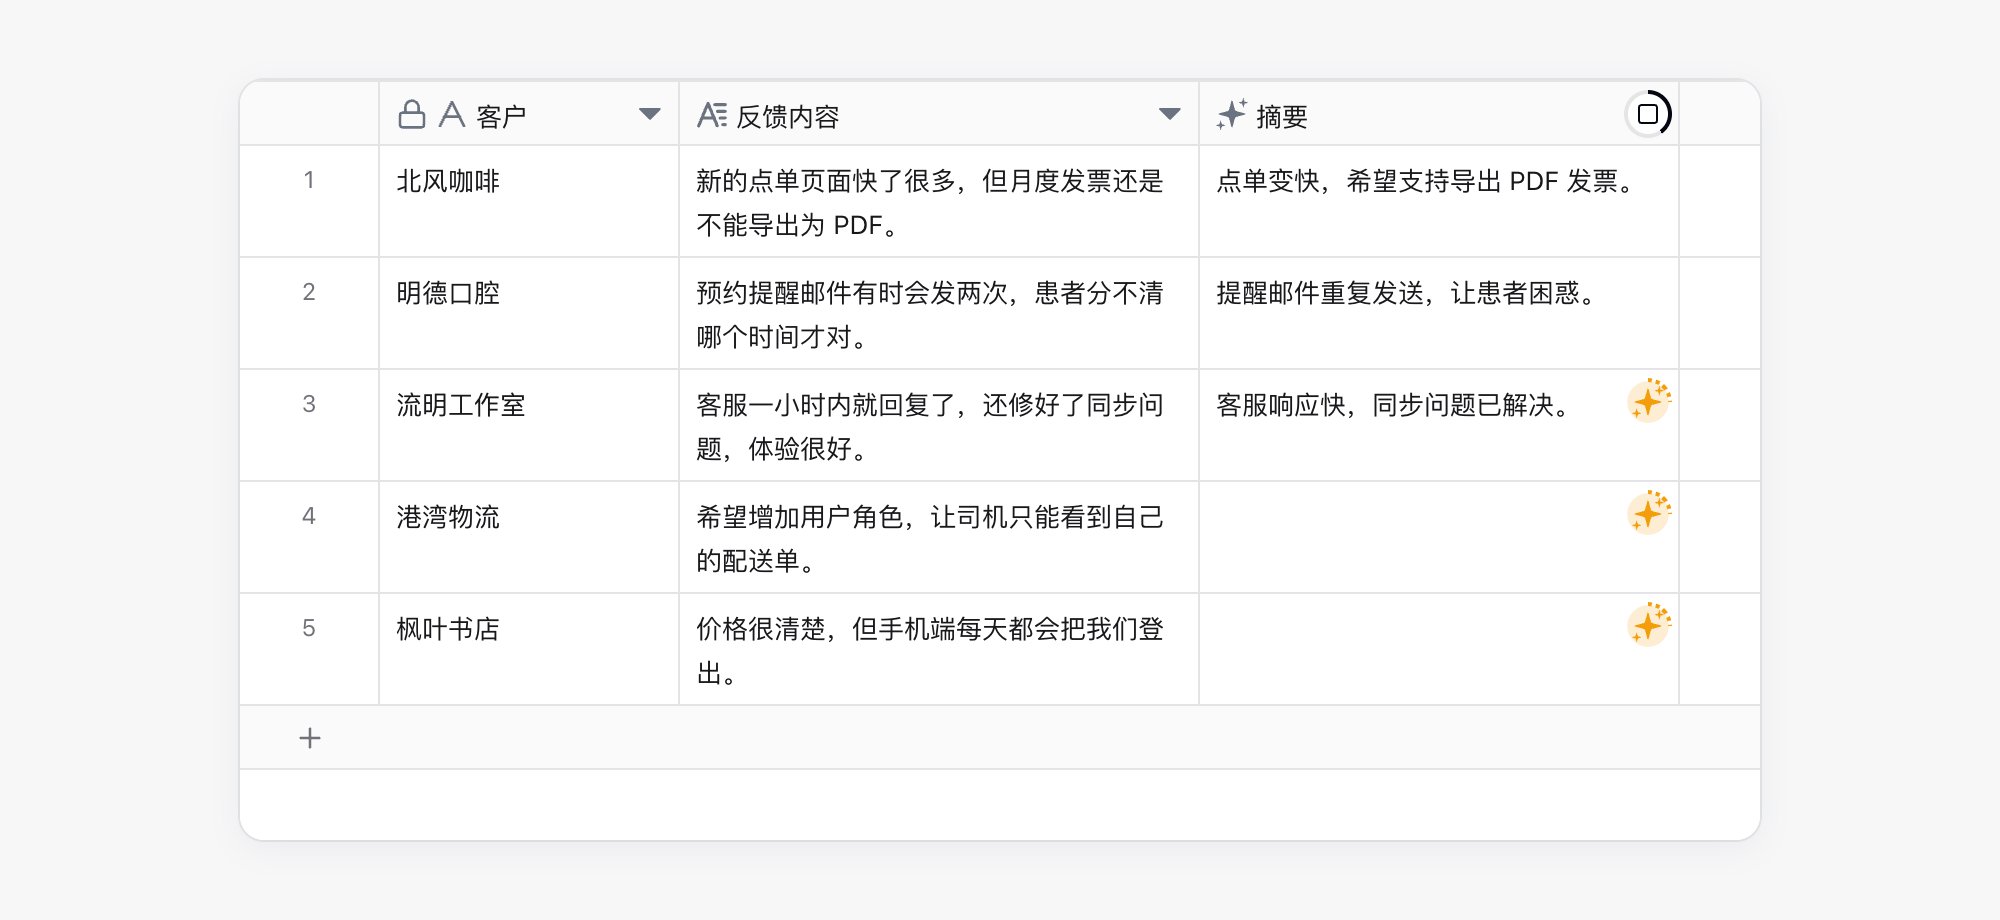
Task: Select row number 3
Action: (309, 404)
